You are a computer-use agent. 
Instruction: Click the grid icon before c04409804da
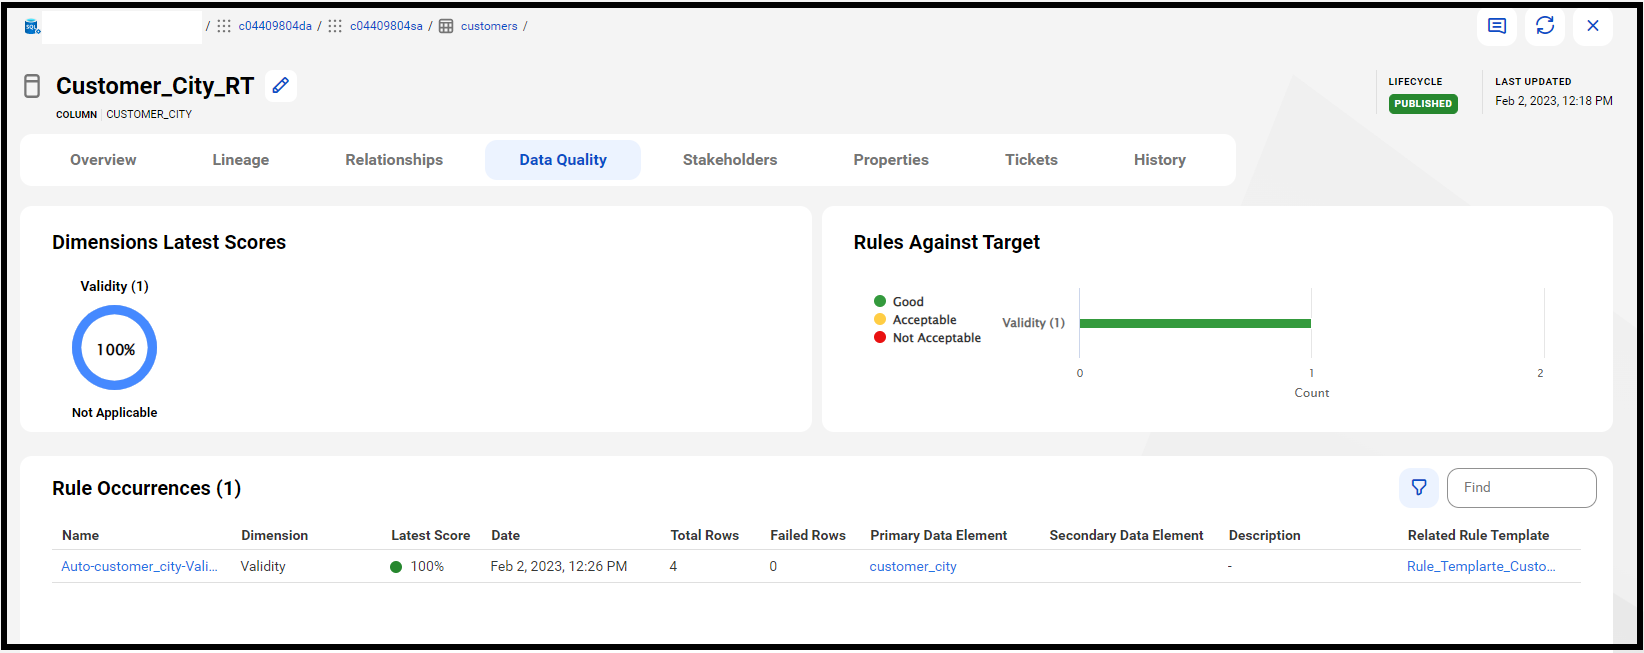pos(224,26)
